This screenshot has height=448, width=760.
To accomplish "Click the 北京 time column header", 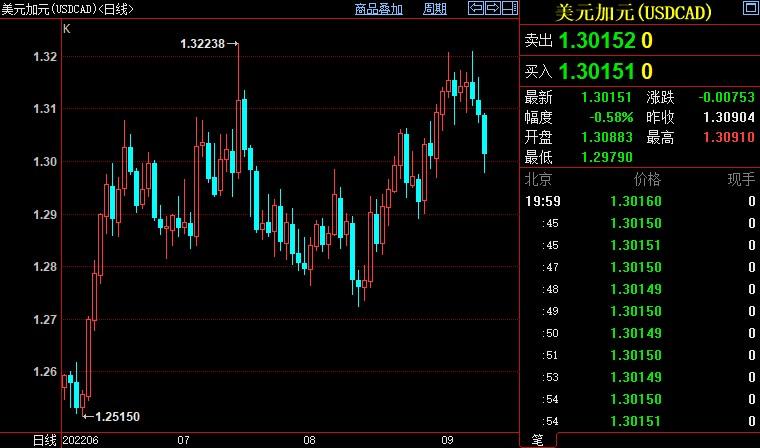I will [539, 179].
